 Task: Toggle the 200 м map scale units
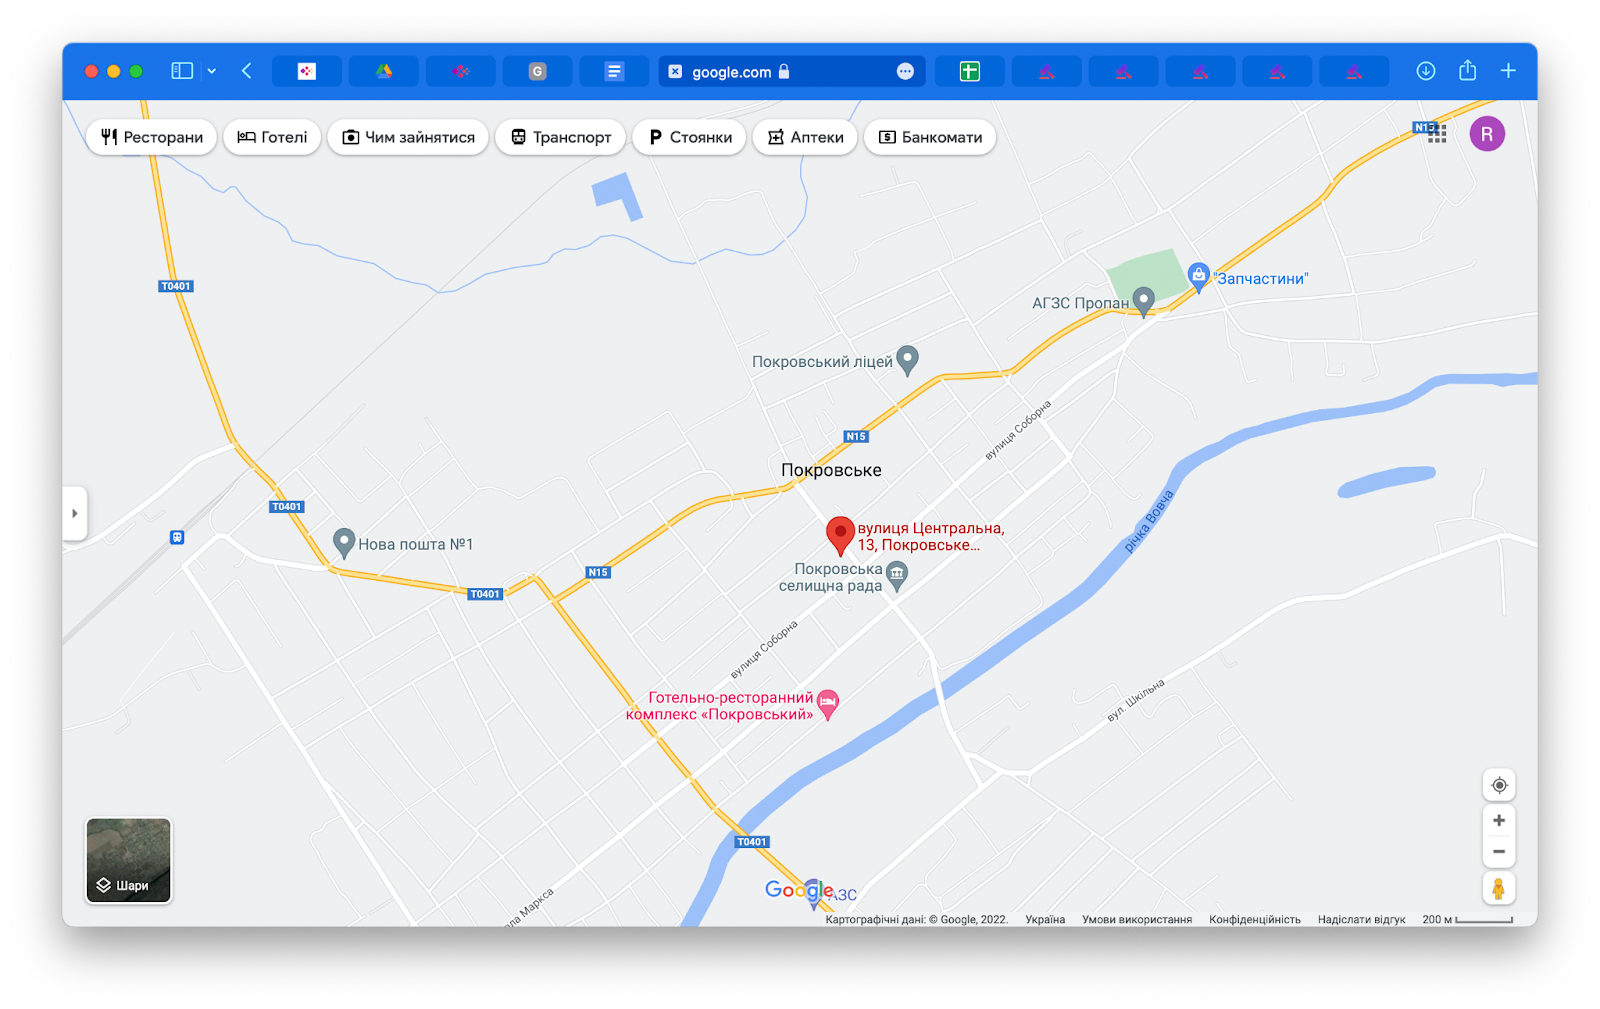click(1467, 920)
